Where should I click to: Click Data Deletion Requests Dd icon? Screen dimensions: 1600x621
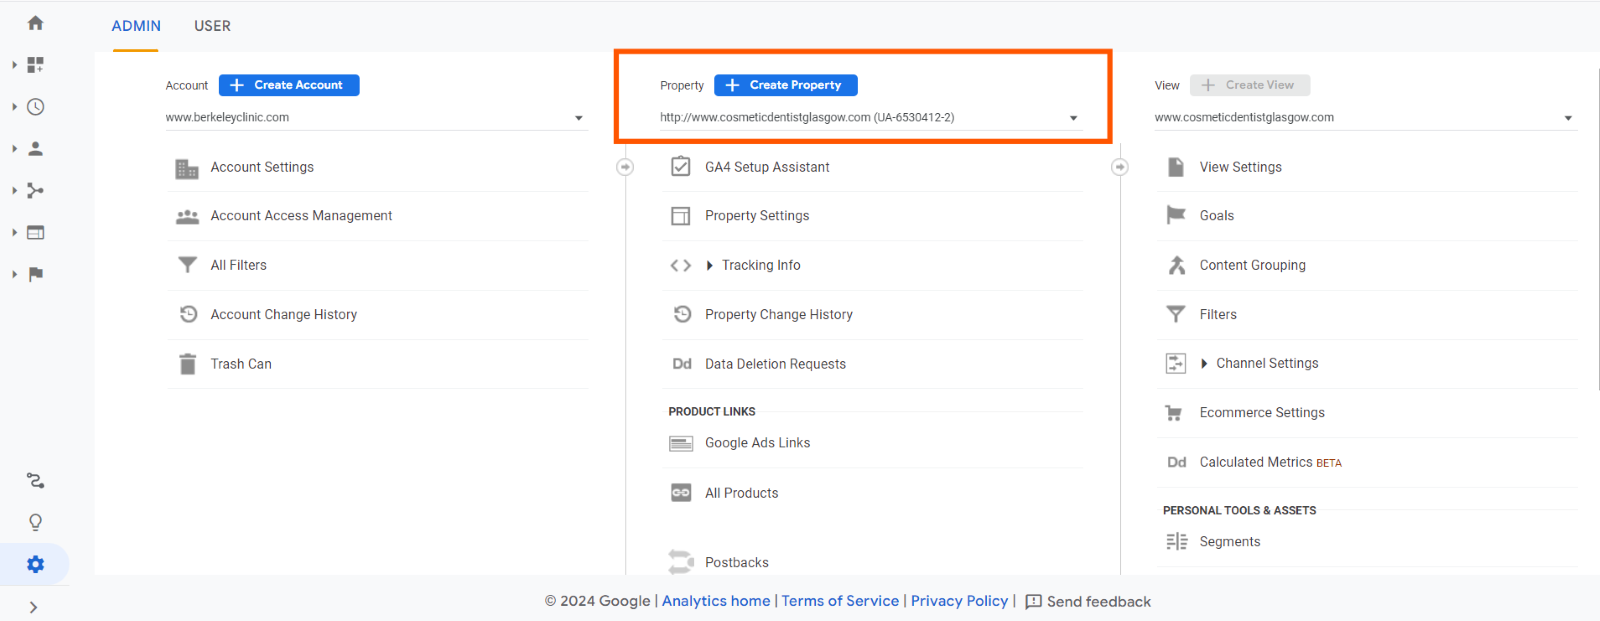pos(682,364)
